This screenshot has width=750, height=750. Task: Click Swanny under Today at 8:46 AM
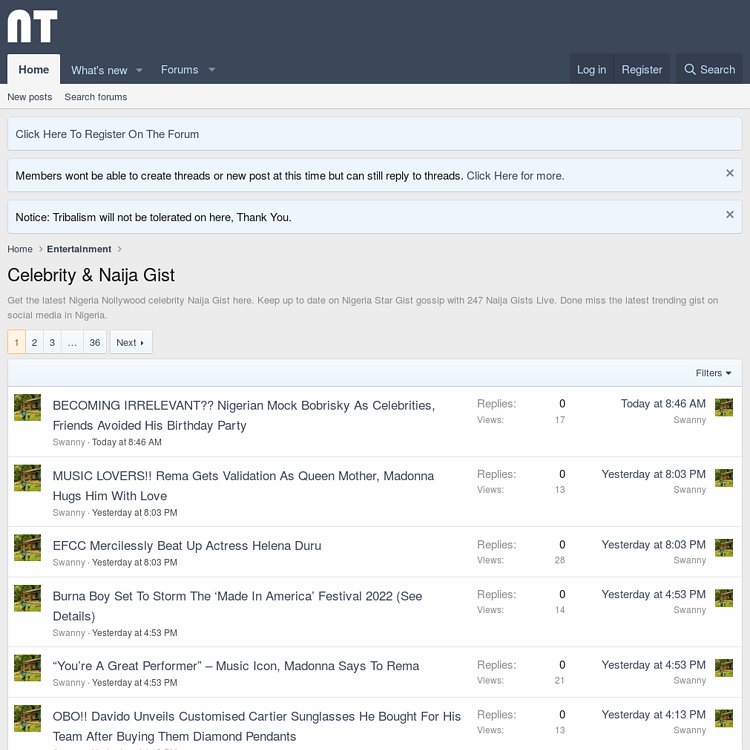(x=689, y=419)
